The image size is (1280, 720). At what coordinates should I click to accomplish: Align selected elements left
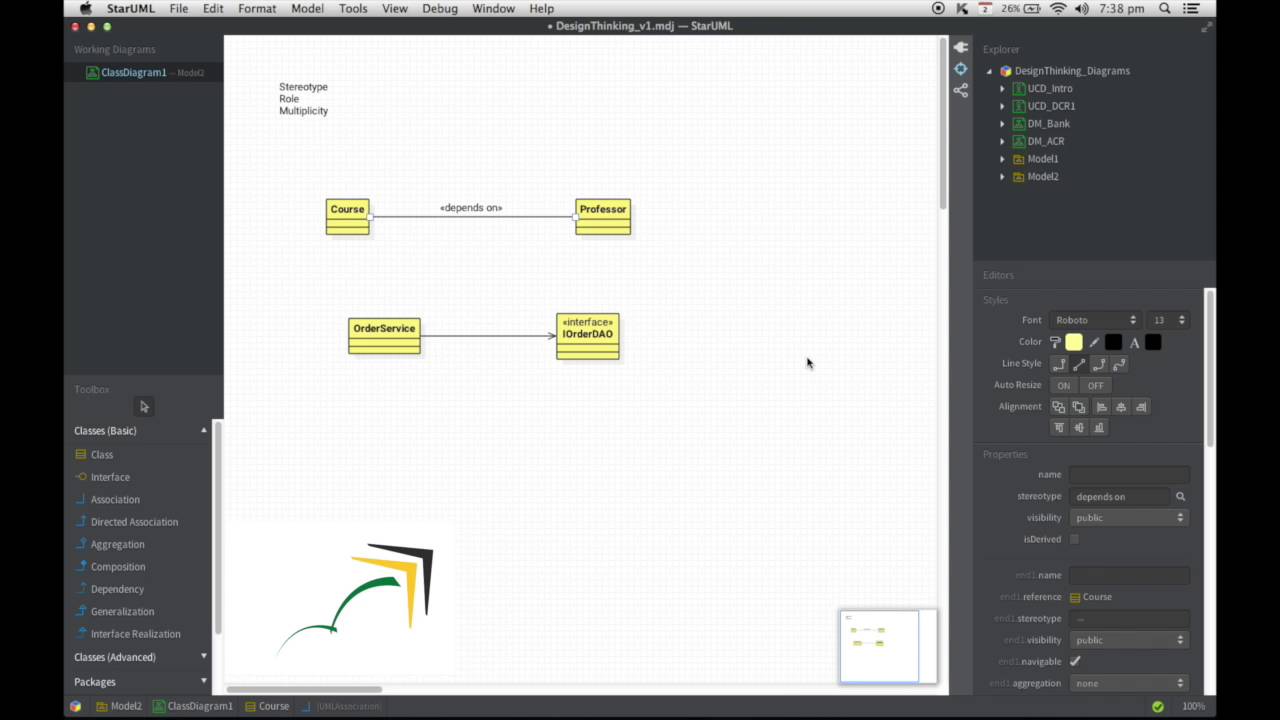pos(1102,407)
